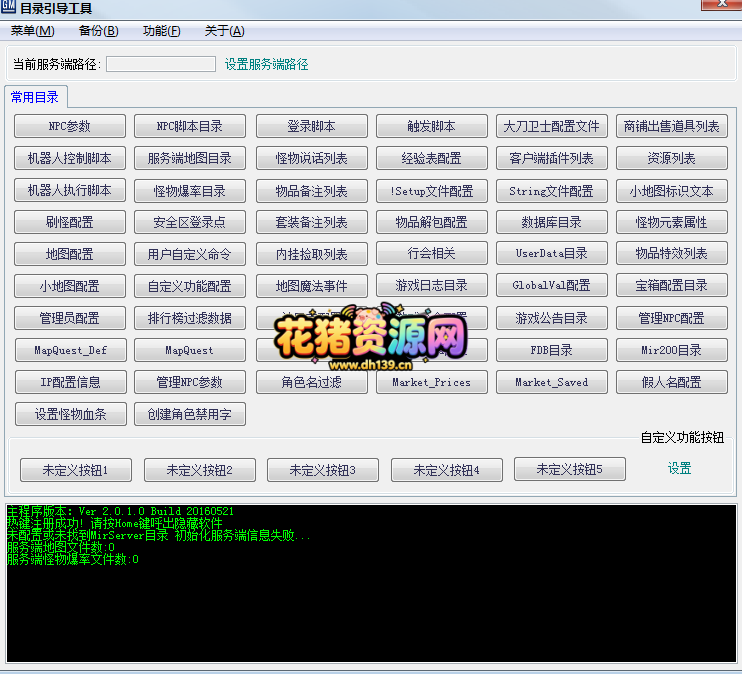The width and height of the screenshot is (742, 674).
Task: Open 用户自定义命令
Action: 190,254
